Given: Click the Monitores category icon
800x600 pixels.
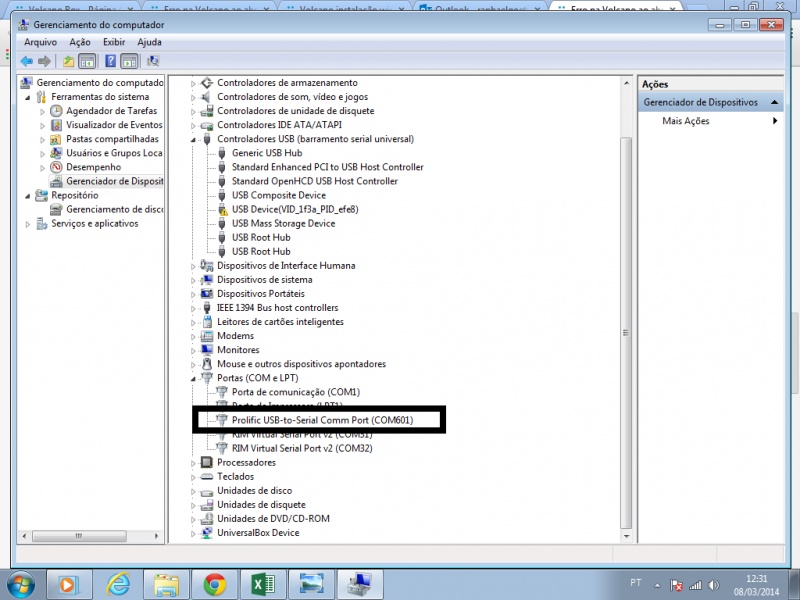Looking at the screenshot, I should 206,350.
